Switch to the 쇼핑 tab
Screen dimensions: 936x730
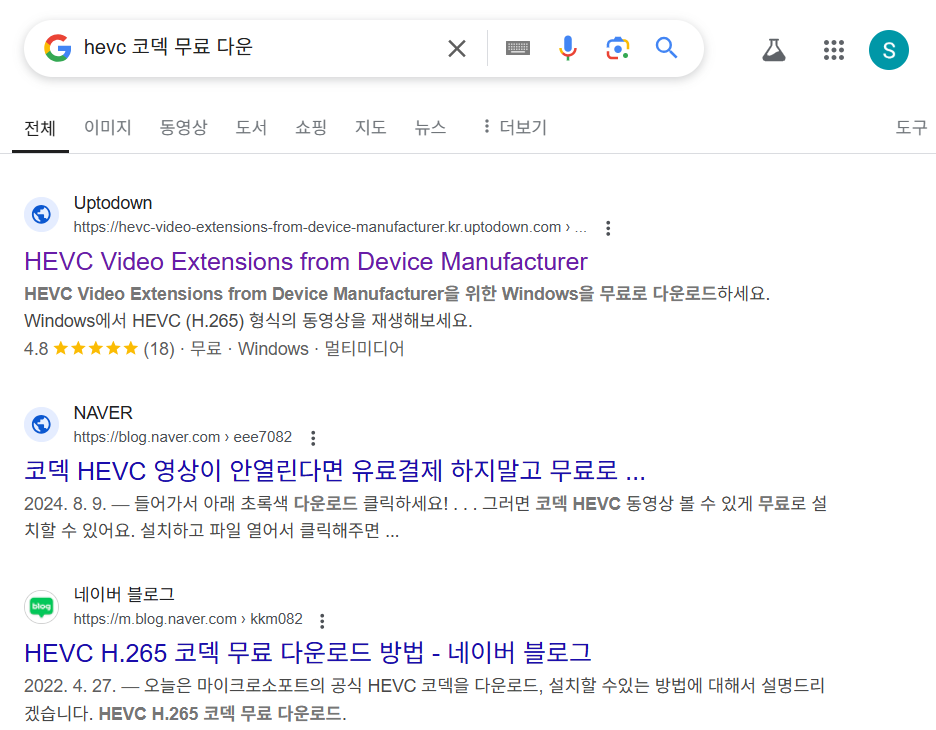[311, 127]
